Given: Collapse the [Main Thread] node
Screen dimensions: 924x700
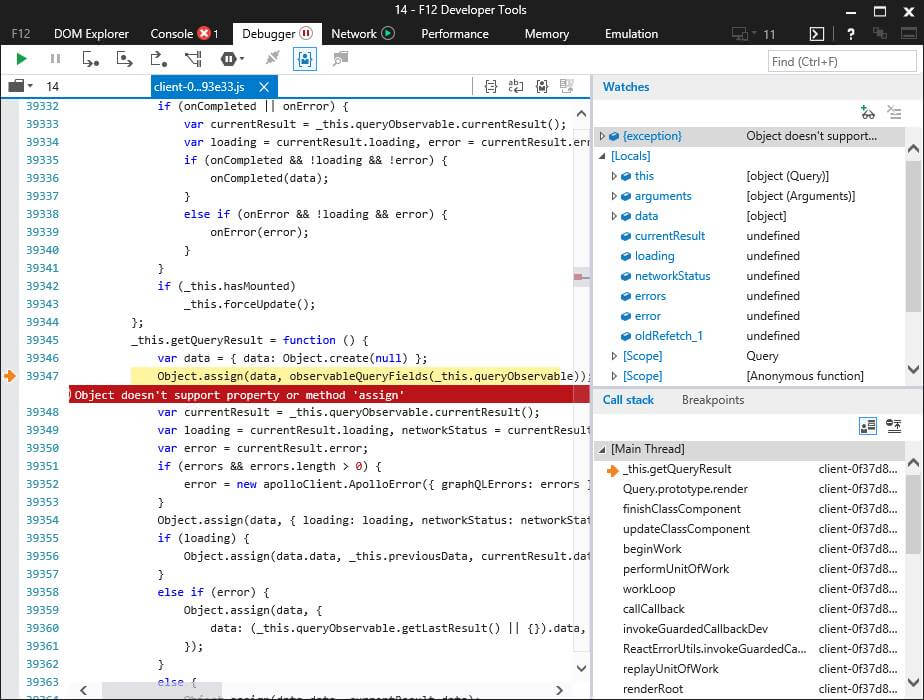Looking at the screenshot, I should 602,450.
